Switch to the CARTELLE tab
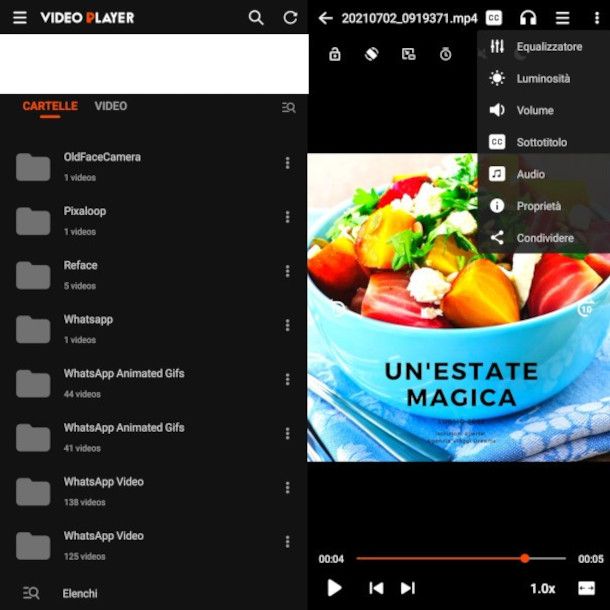Screen dimensions: 610x610 click(x=50, y=106)
